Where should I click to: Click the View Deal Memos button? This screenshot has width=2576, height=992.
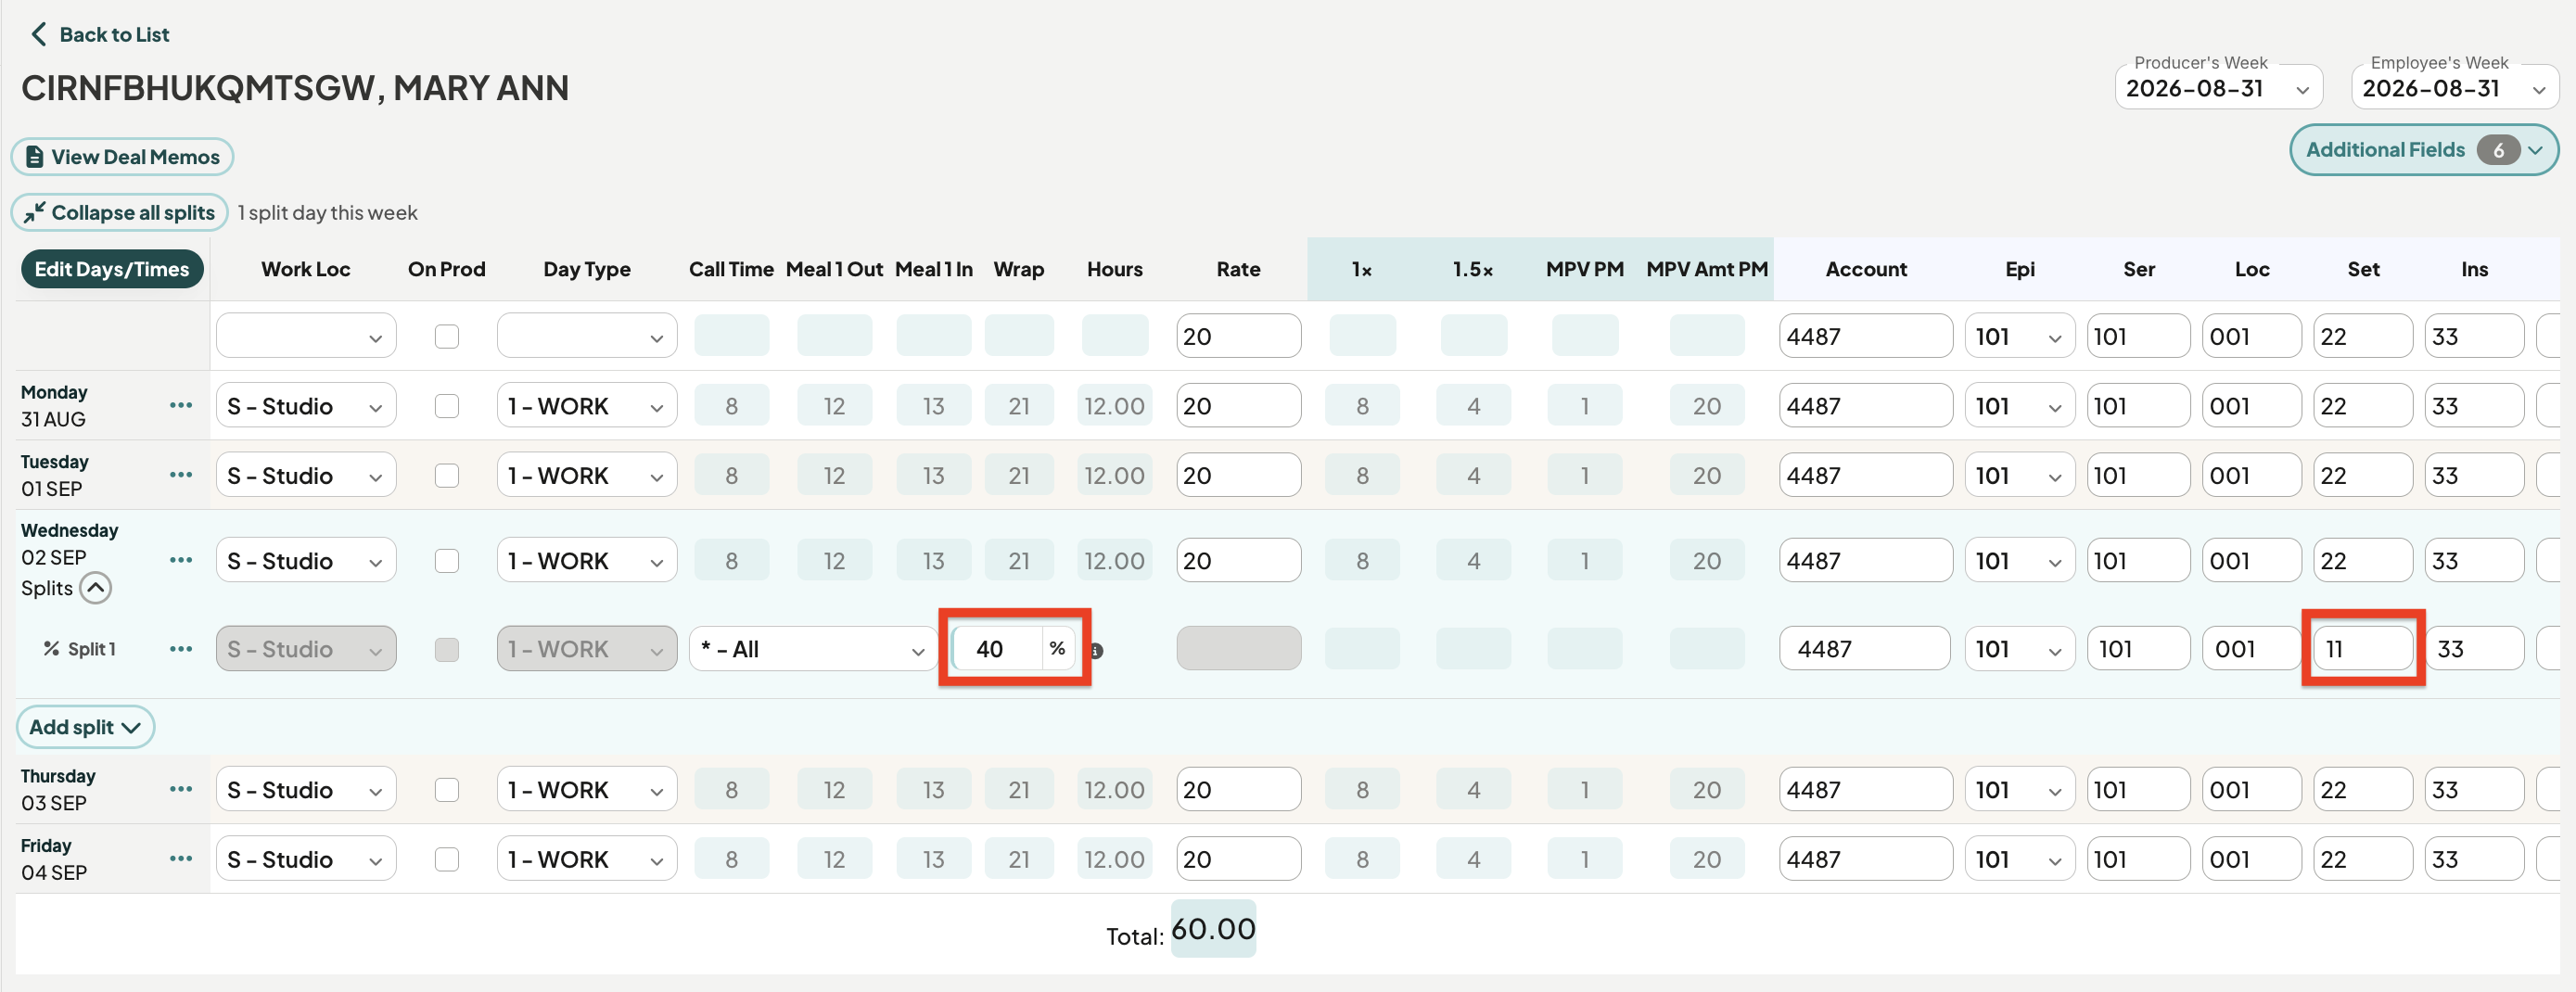point(122,157)
